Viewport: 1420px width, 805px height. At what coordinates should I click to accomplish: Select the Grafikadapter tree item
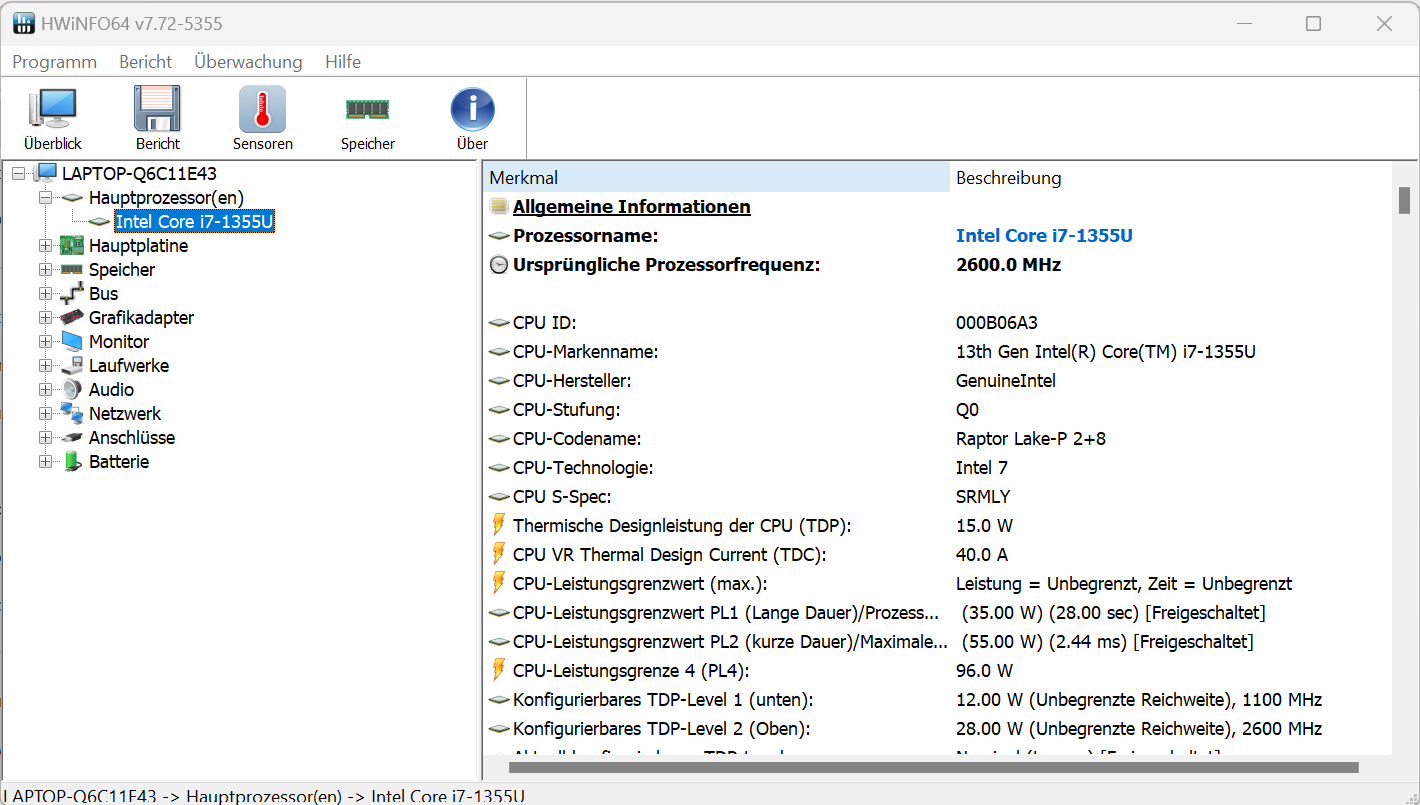point(141,318)
